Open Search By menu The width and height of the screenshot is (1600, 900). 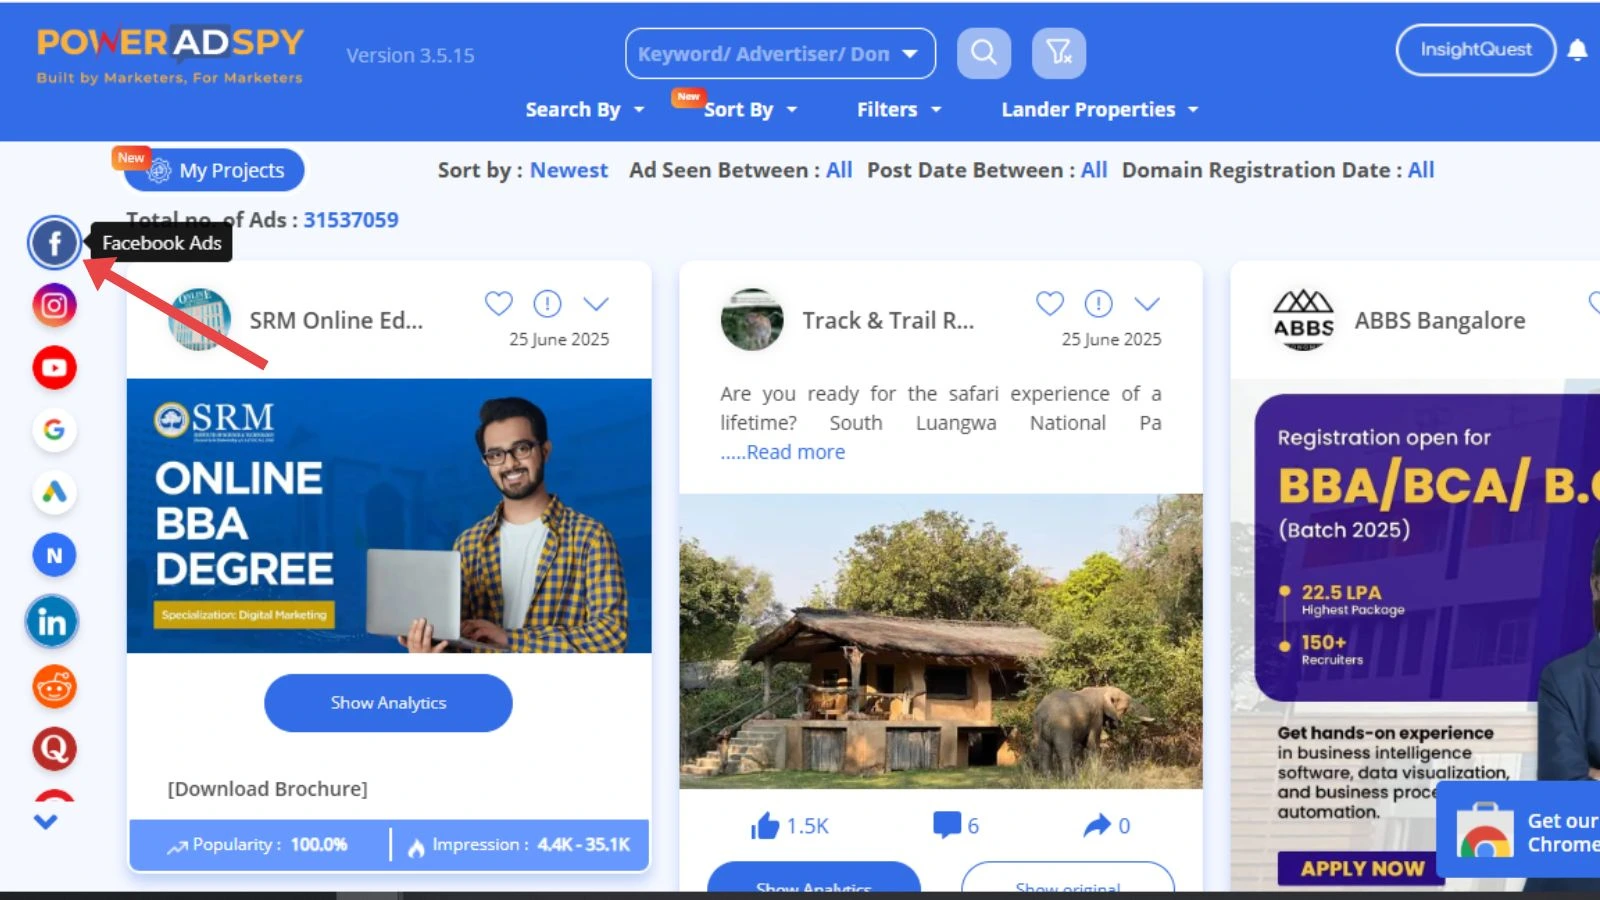(585, 110)
